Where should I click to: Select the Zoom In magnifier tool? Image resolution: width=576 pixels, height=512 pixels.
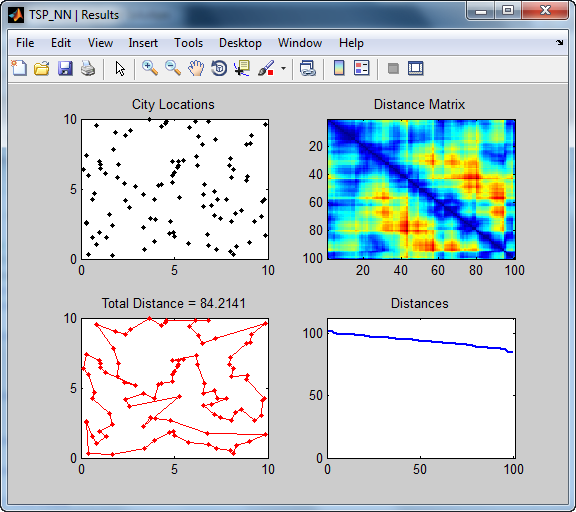click(150, 68)
